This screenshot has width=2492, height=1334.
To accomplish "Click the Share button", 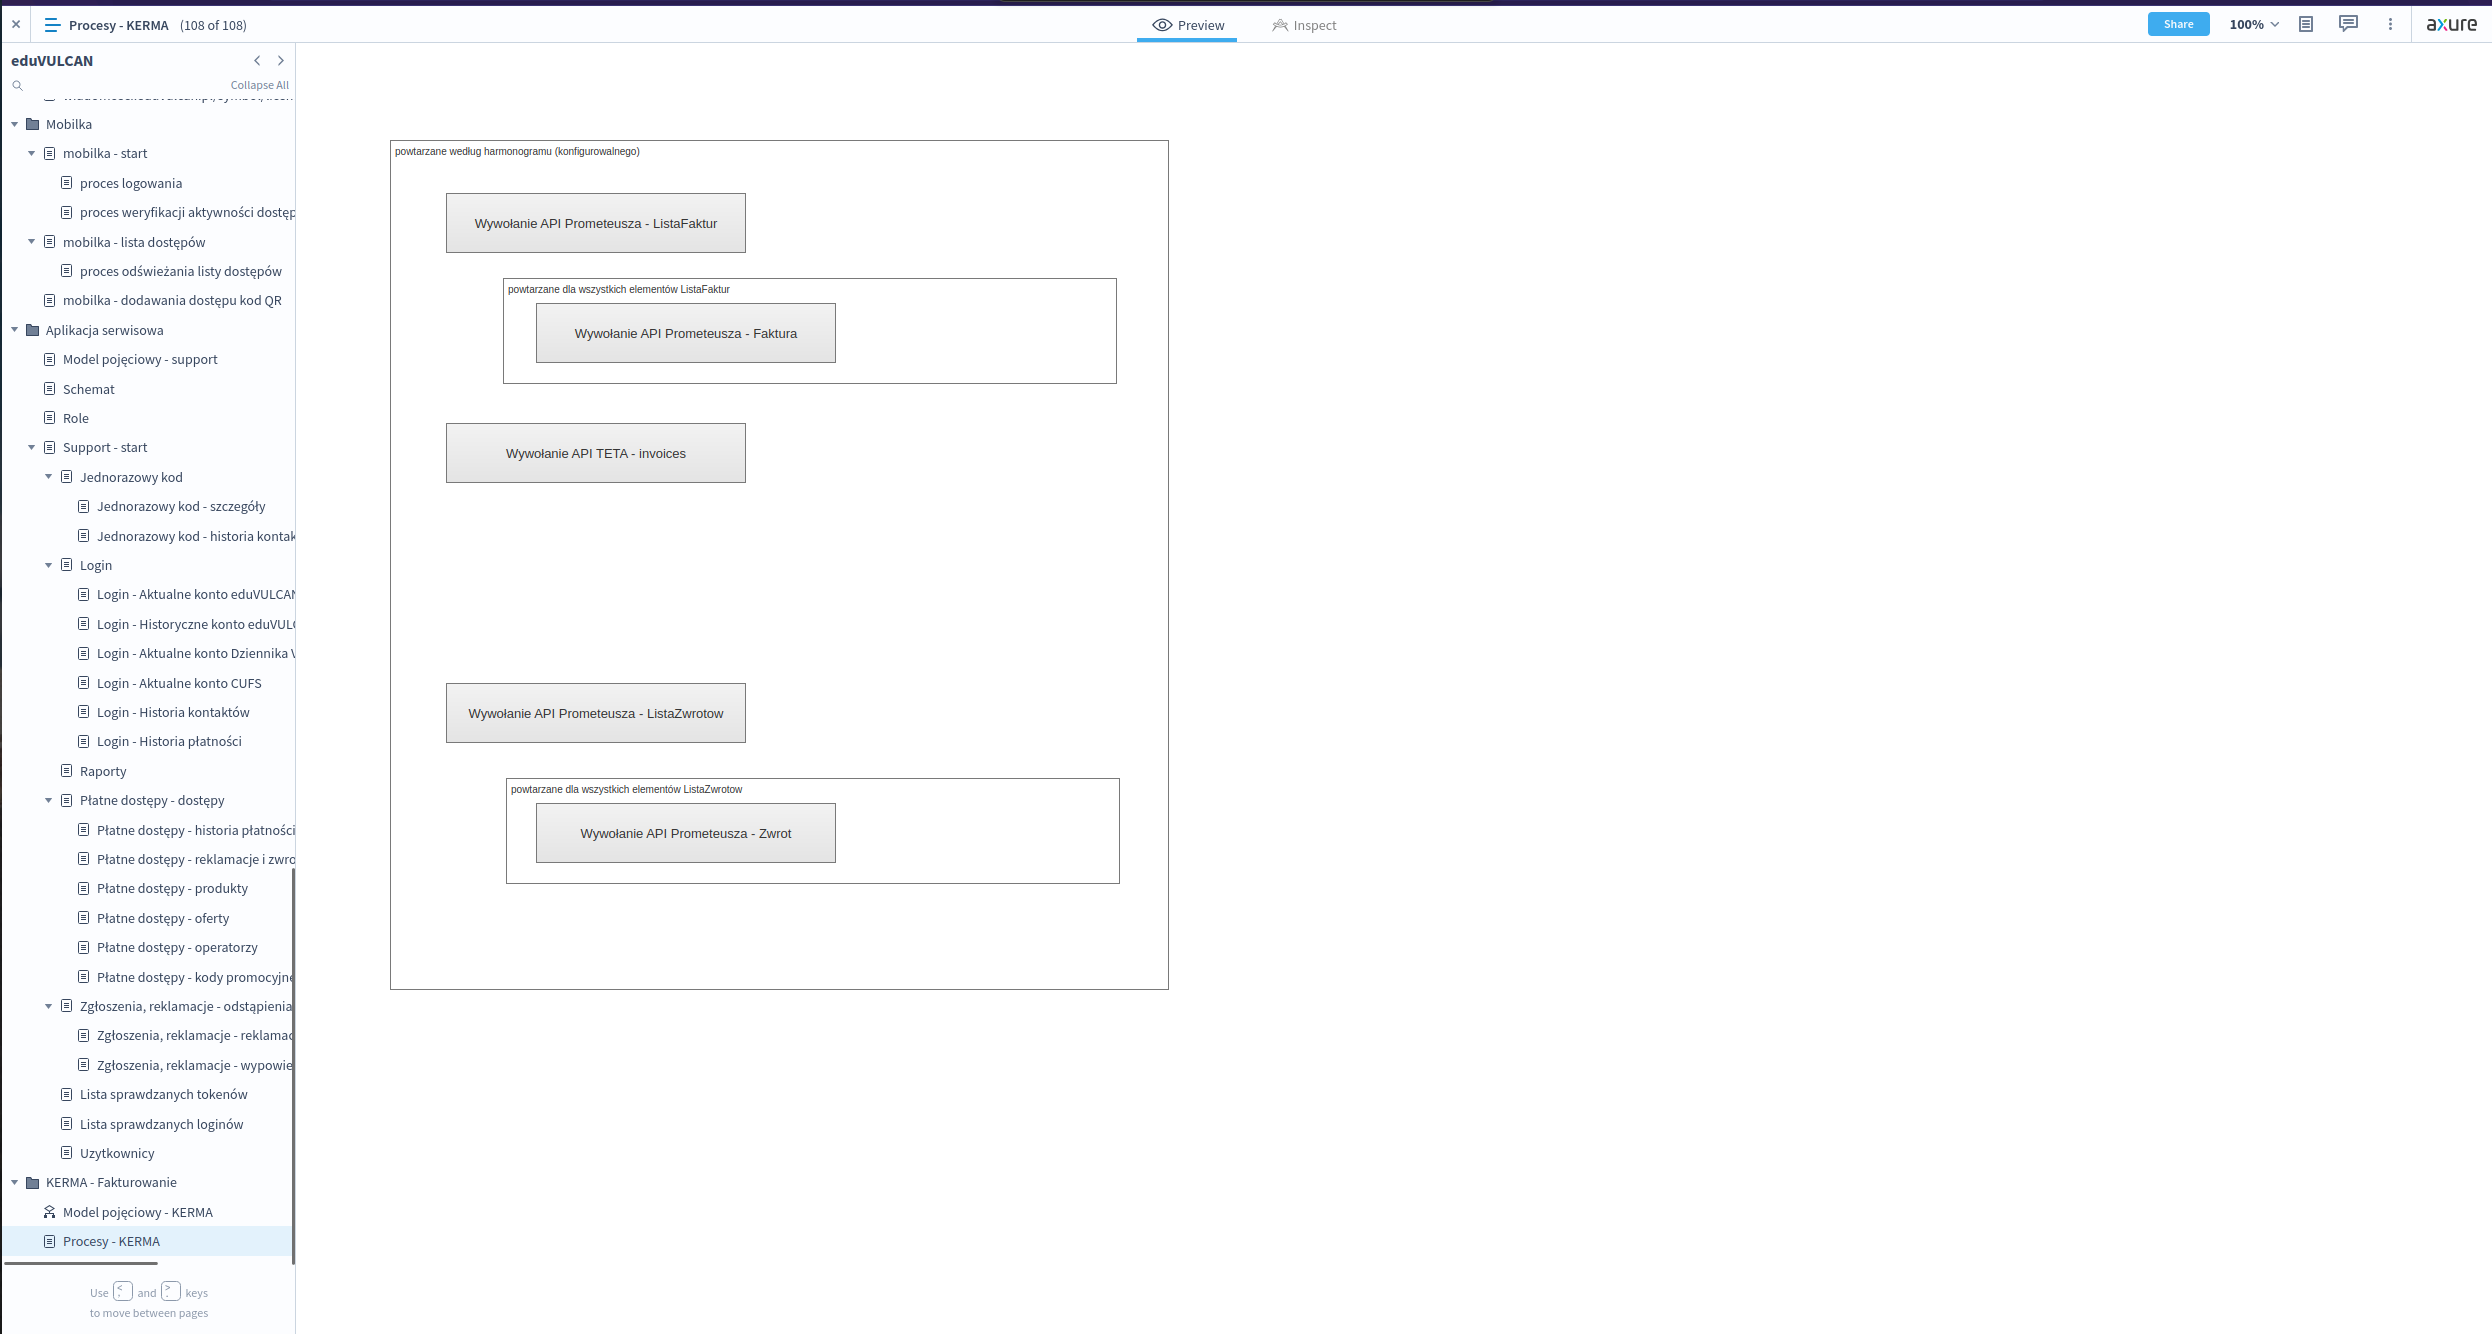I will coord(2178,25).
